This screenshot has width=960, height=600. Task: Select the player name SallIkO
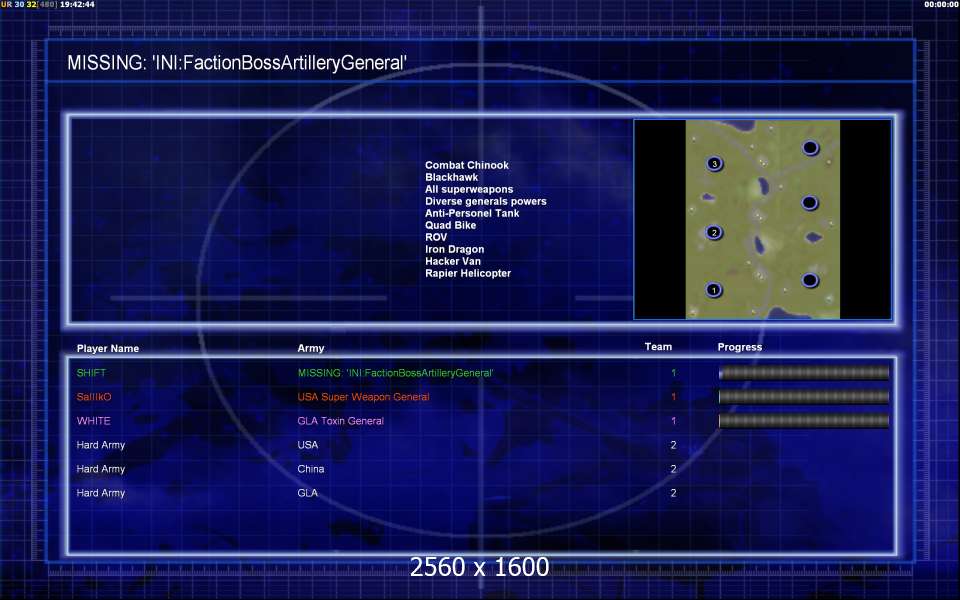94,397
